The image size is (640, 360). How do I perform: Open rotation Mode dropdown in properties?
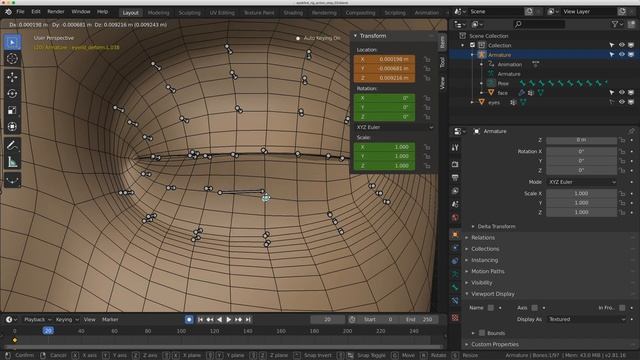point(581,182)
